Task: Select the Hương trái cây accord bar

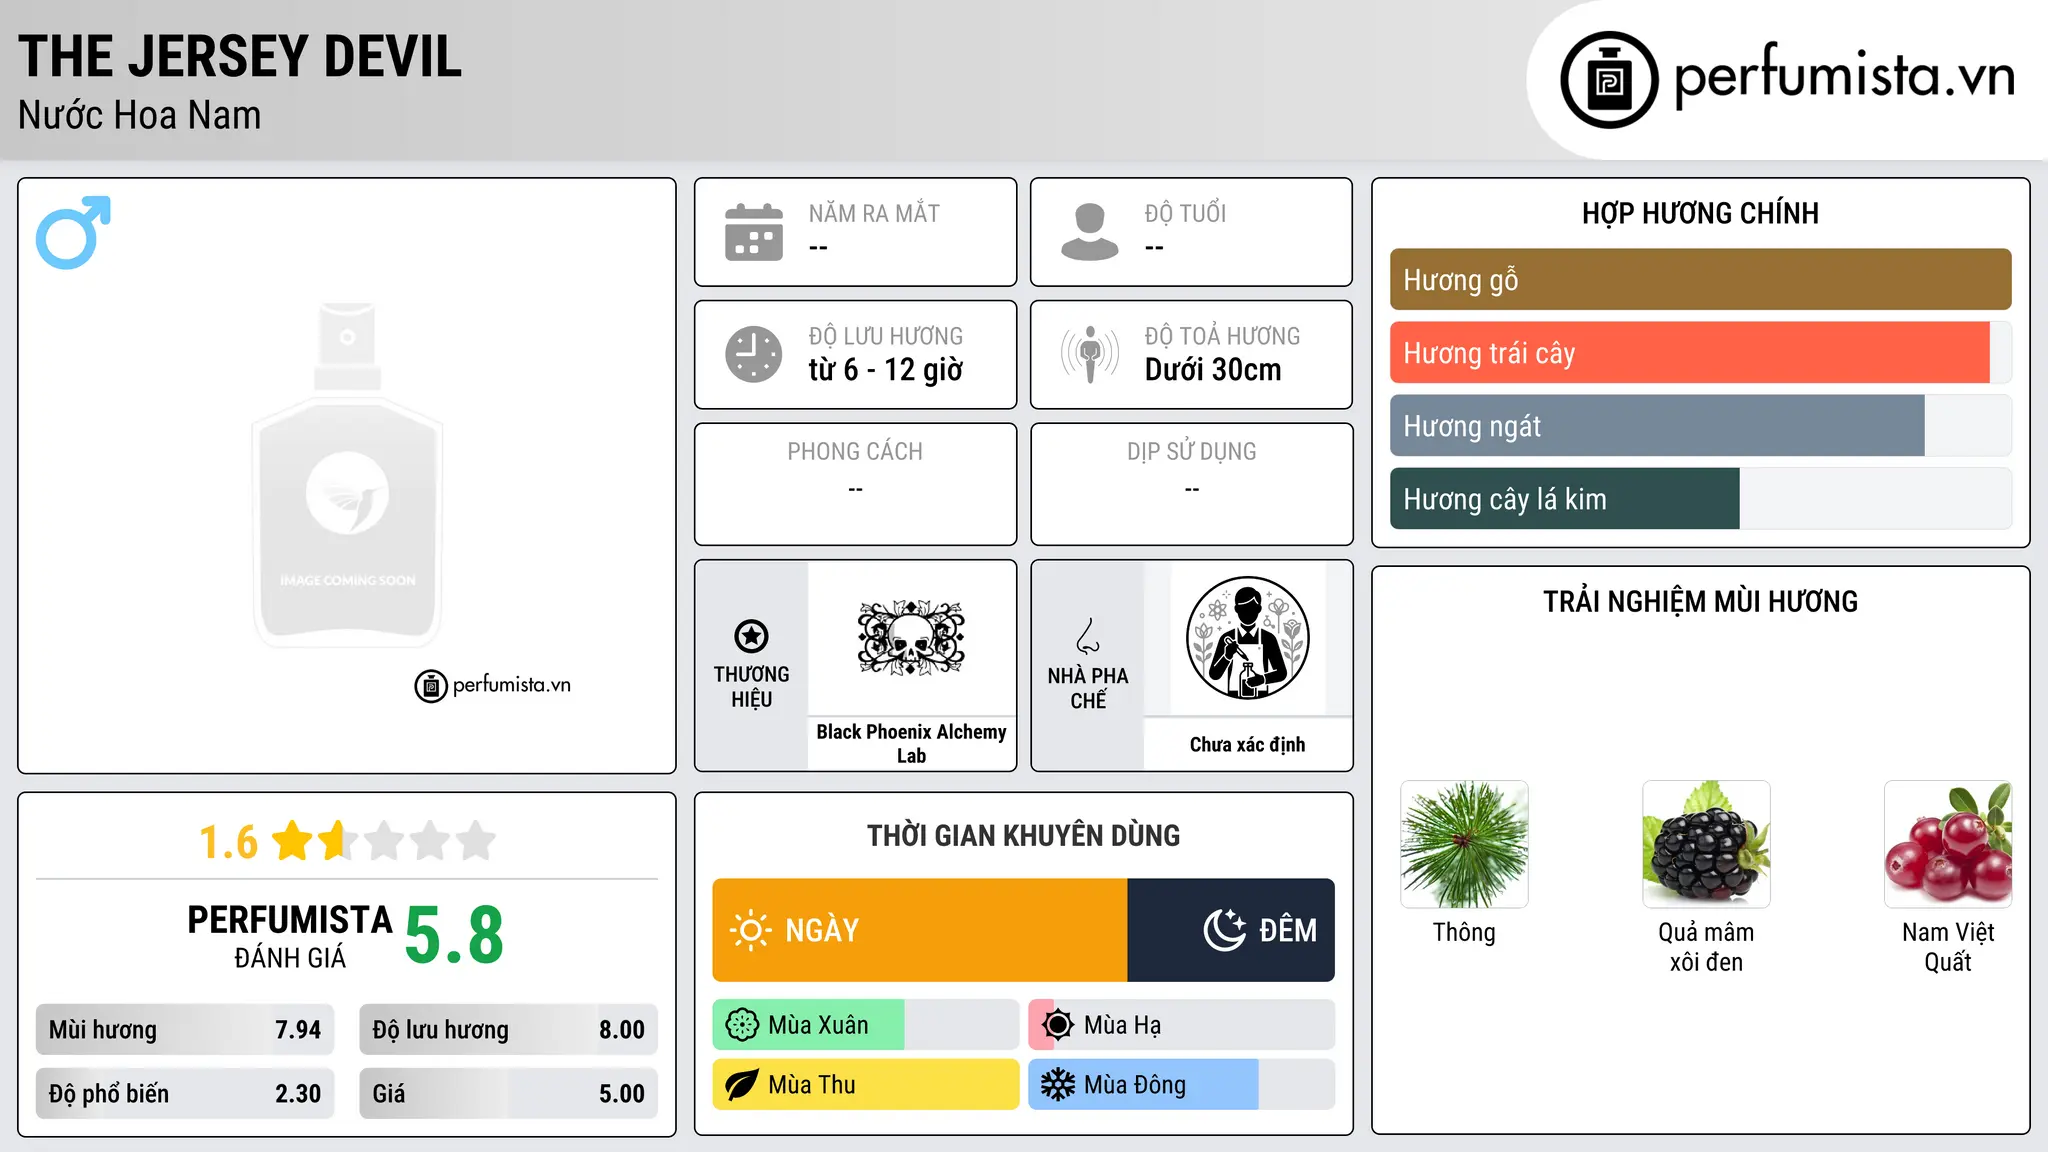Action: click(1700, 352)
